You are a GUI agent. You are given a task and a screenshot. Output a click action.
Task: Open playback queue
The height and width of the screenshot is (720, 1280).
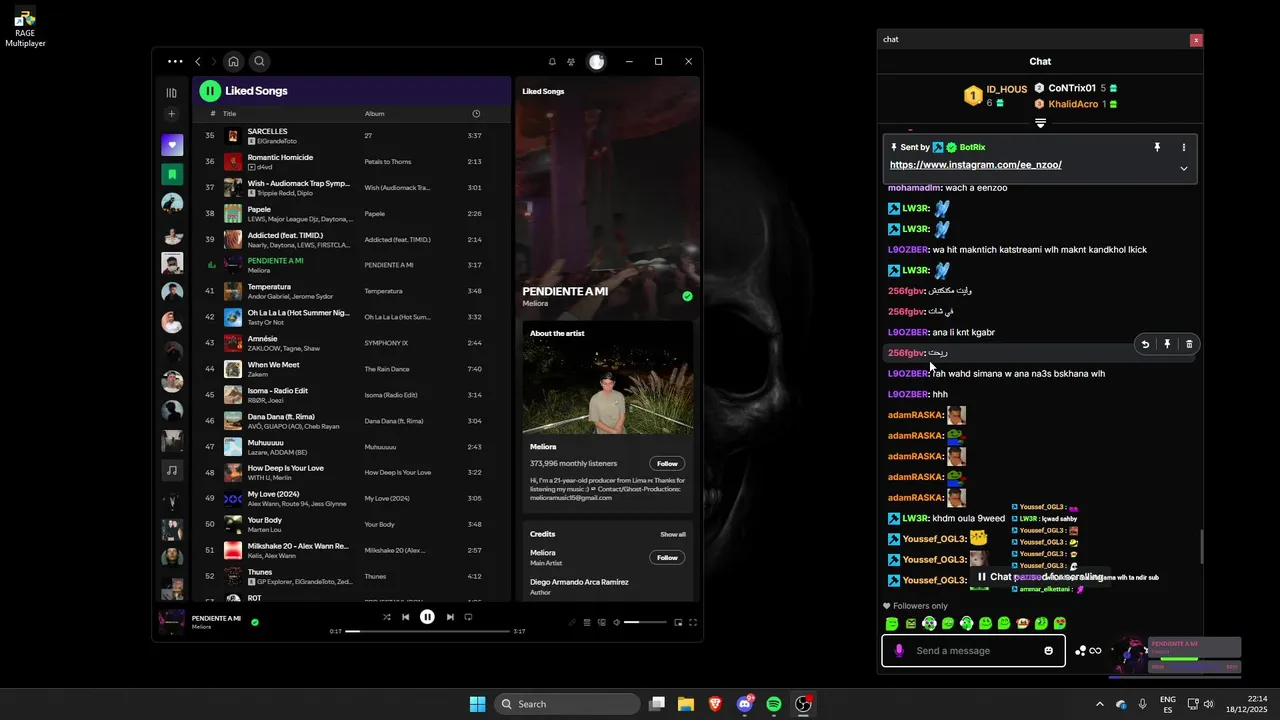pyautogui.click(x=587, y=622)
